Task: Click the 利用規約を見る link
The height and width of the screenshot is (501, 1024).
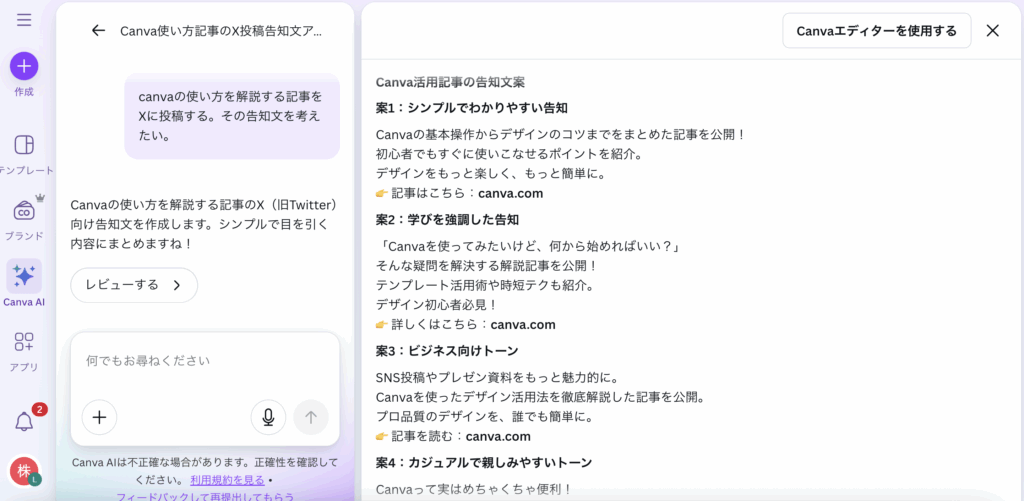Action: point(227,479)
